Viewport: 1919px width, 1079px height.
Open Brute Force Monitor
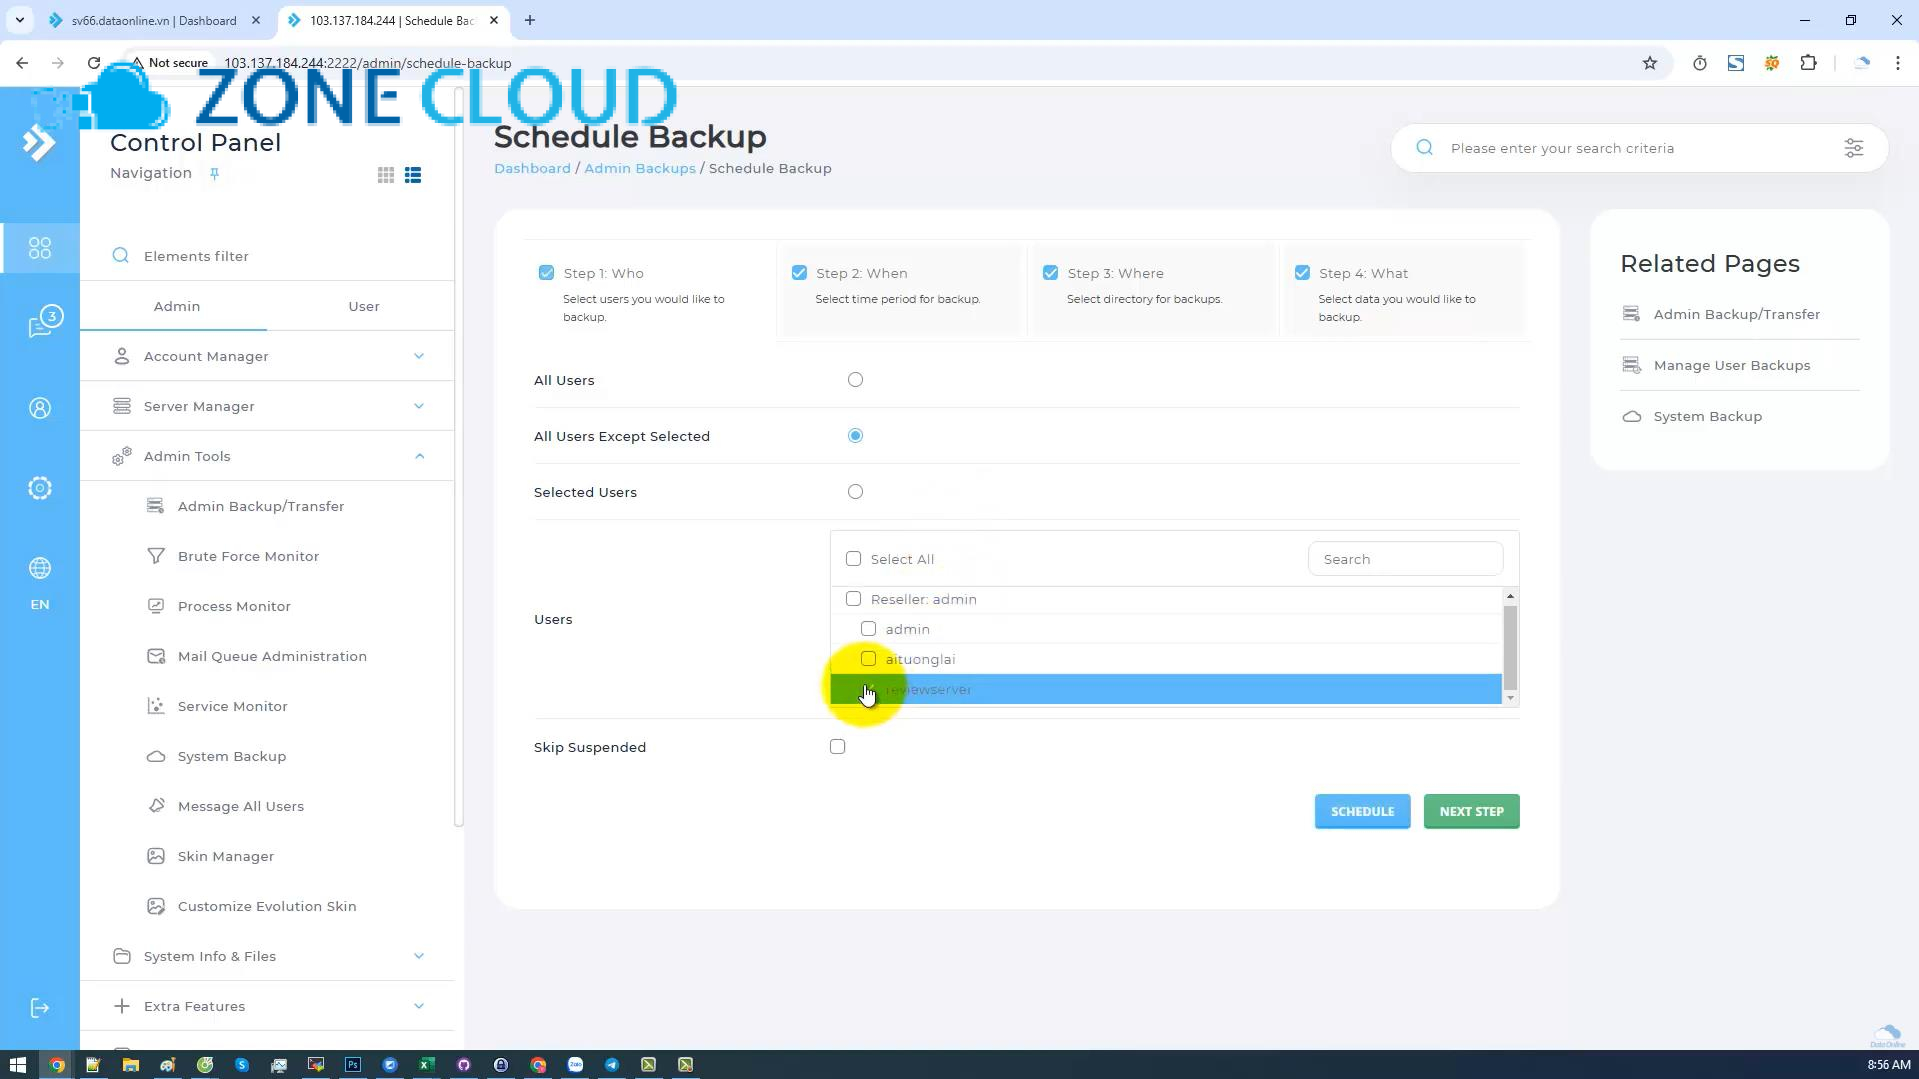(x=248, y=556)
